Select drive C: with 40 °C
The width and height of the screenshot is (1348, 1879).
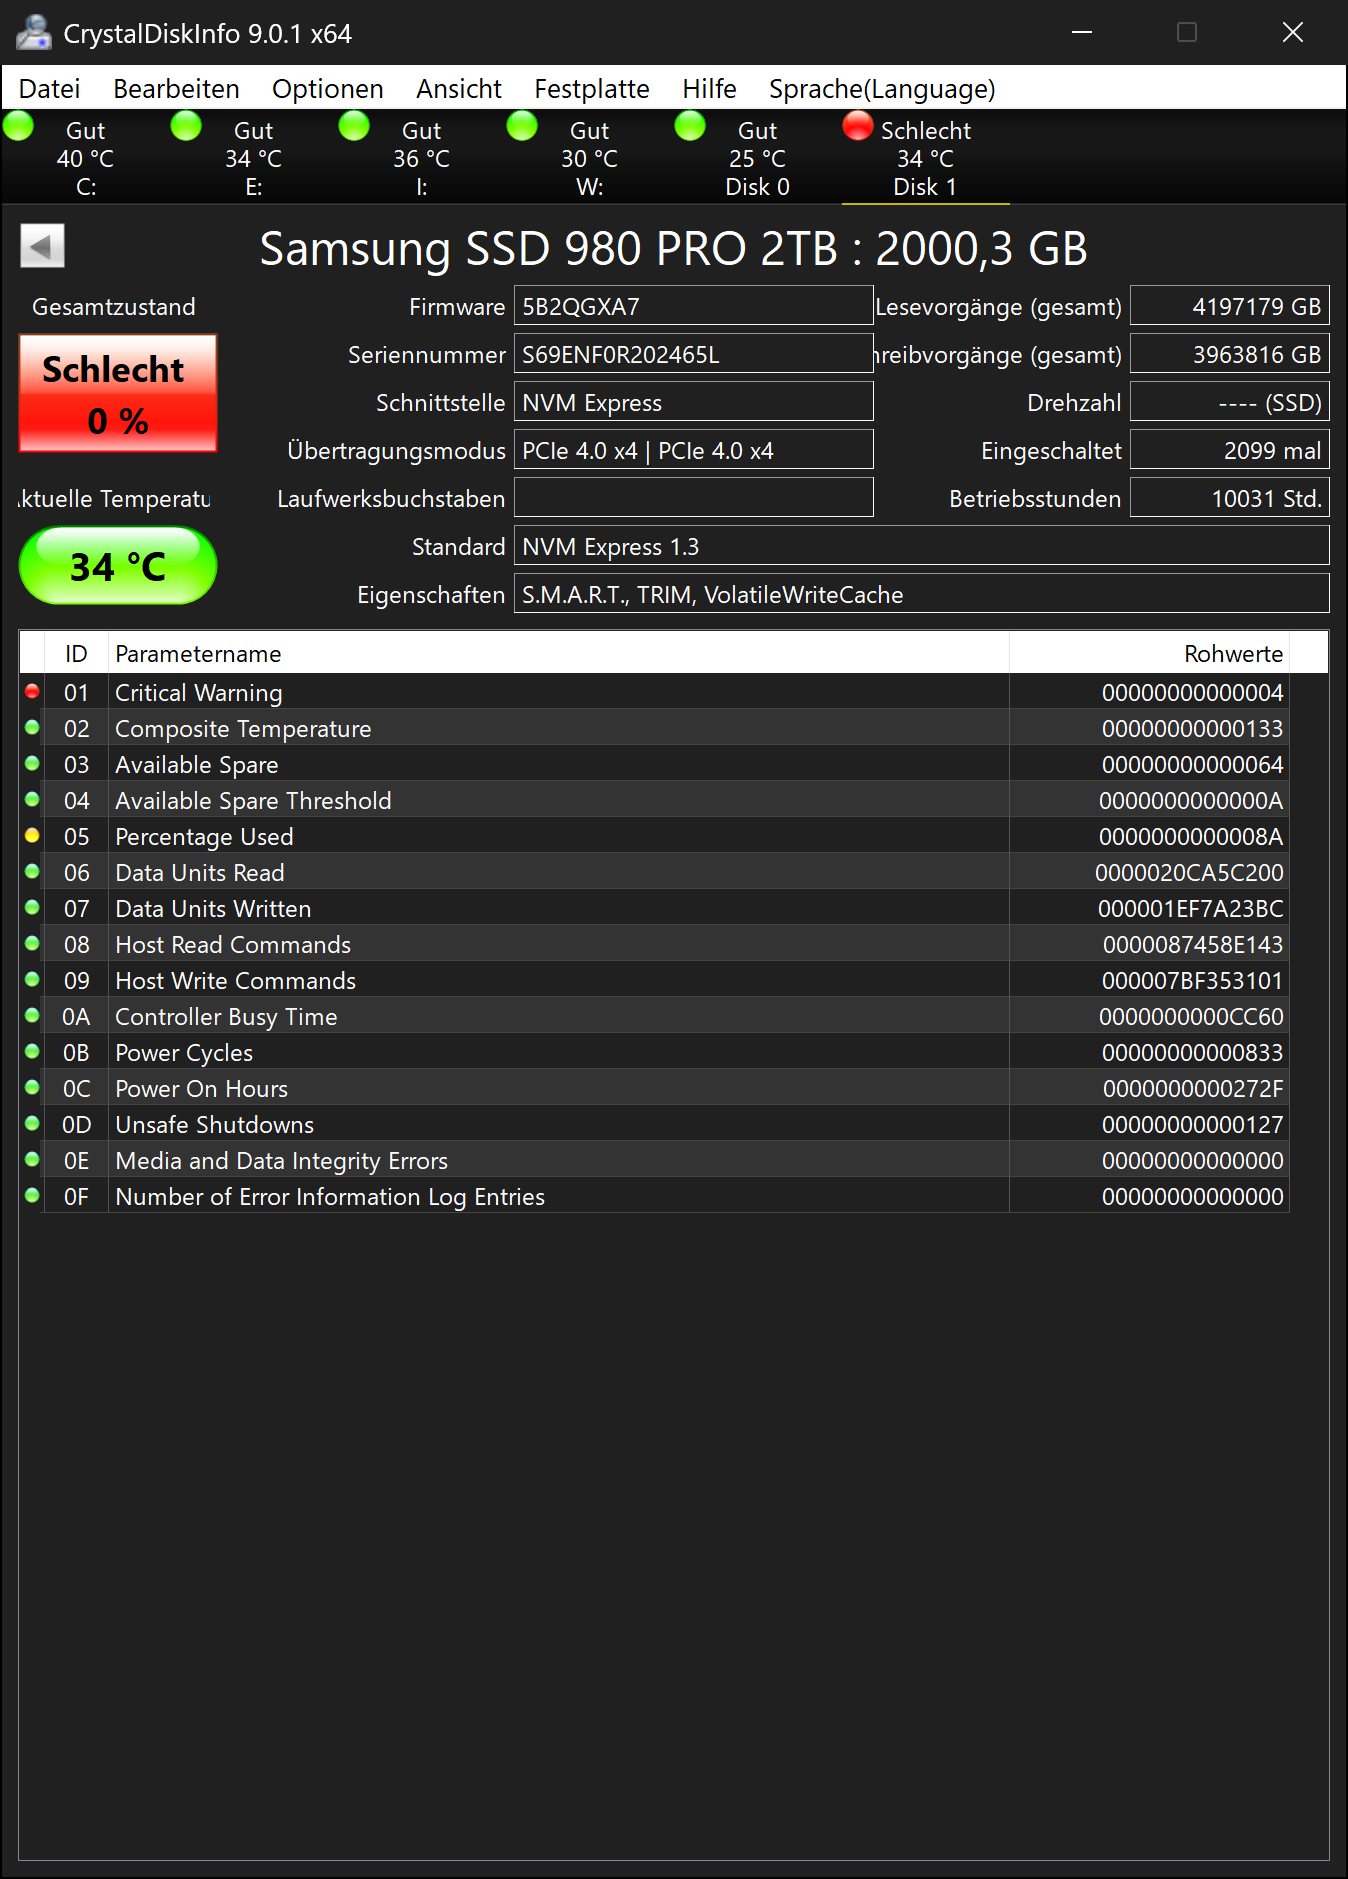[x=86, y=158]
